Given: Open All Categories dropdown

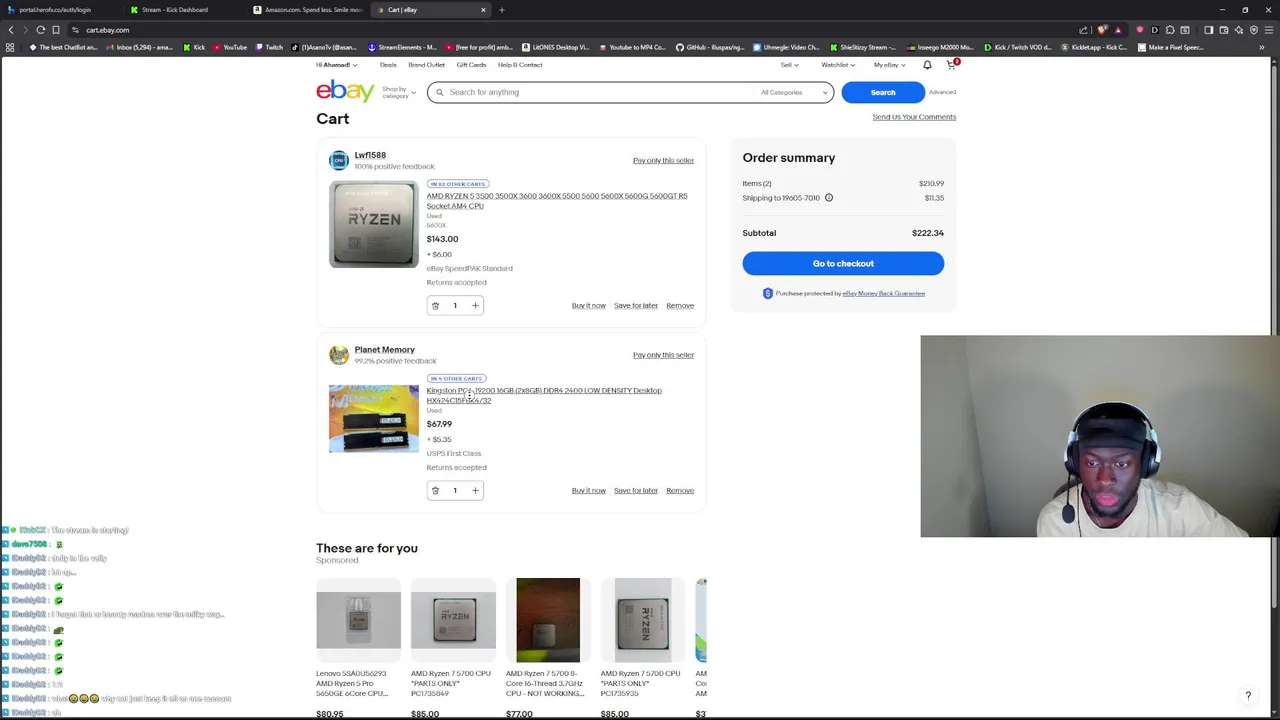Looking at the screenshot, I should click(795, 92).
